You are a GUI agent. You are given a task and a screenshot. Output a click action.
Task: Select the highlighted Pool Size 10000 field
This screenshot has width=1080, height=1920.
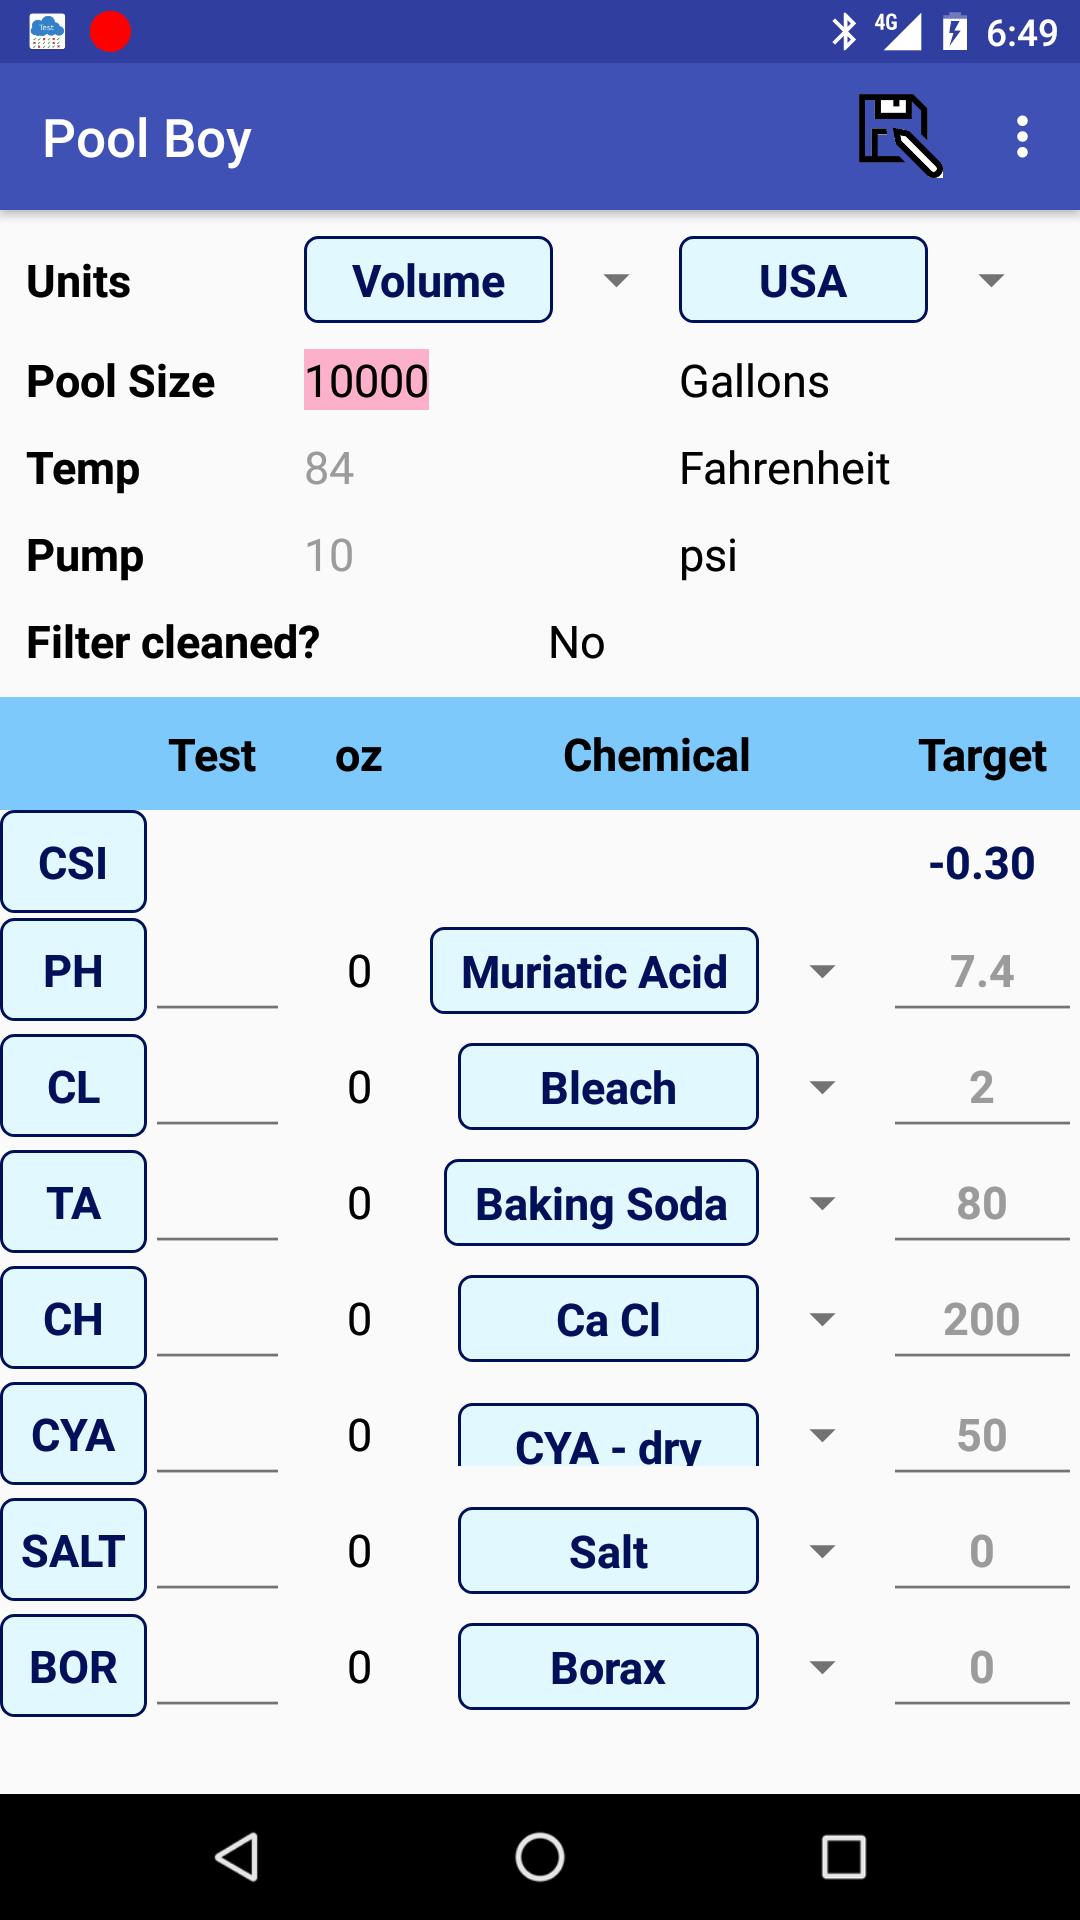[x=366, y=380]
